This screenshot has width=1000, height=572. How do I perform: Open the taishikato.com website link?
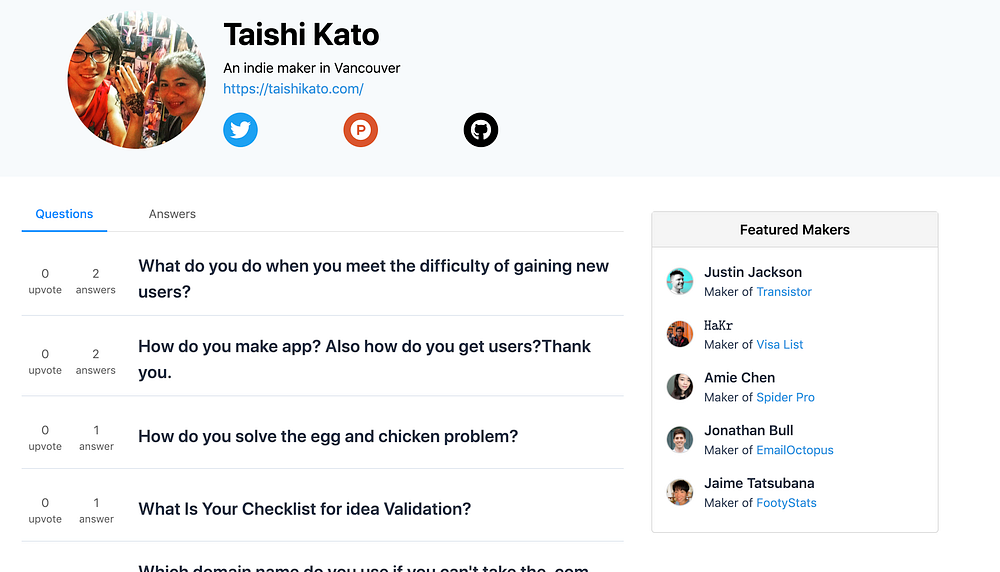tap(293, 89)
